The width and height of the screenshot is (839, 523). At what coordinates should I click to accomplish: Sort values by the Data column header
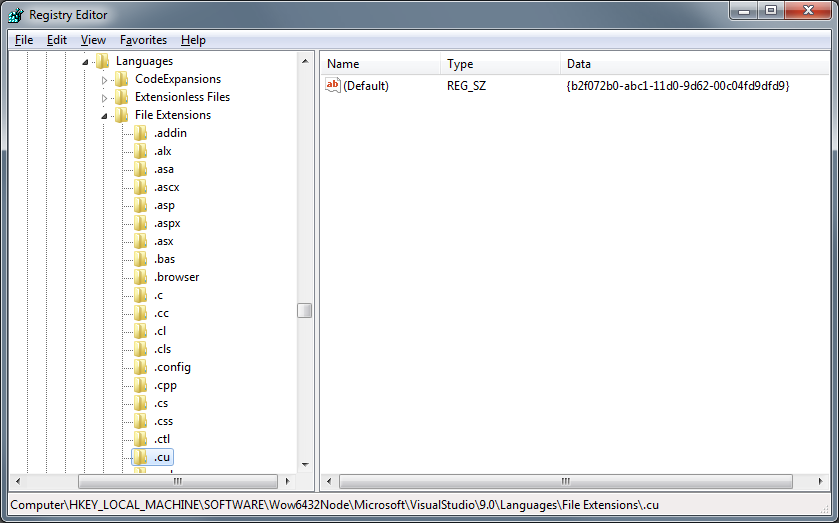tap(695, 64)
